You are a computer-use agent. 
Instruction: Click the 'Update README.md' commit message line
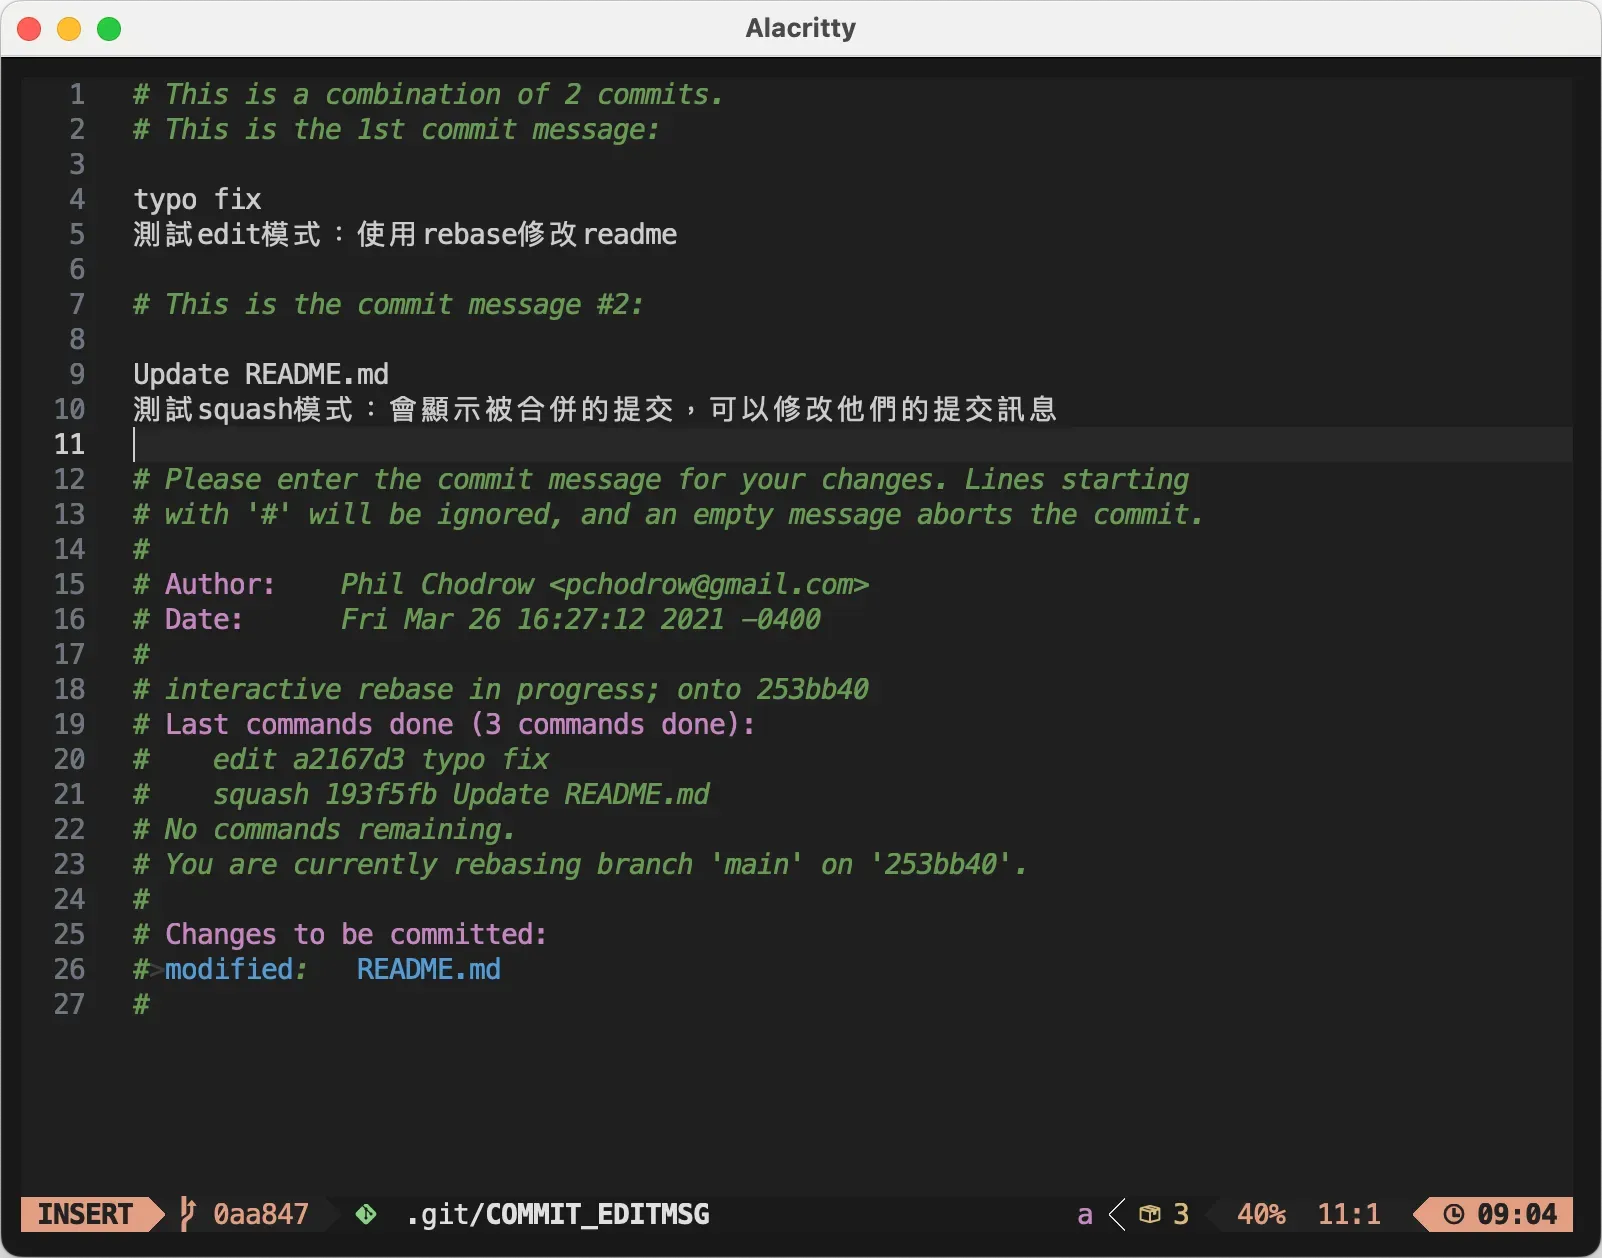pos(261,374)
